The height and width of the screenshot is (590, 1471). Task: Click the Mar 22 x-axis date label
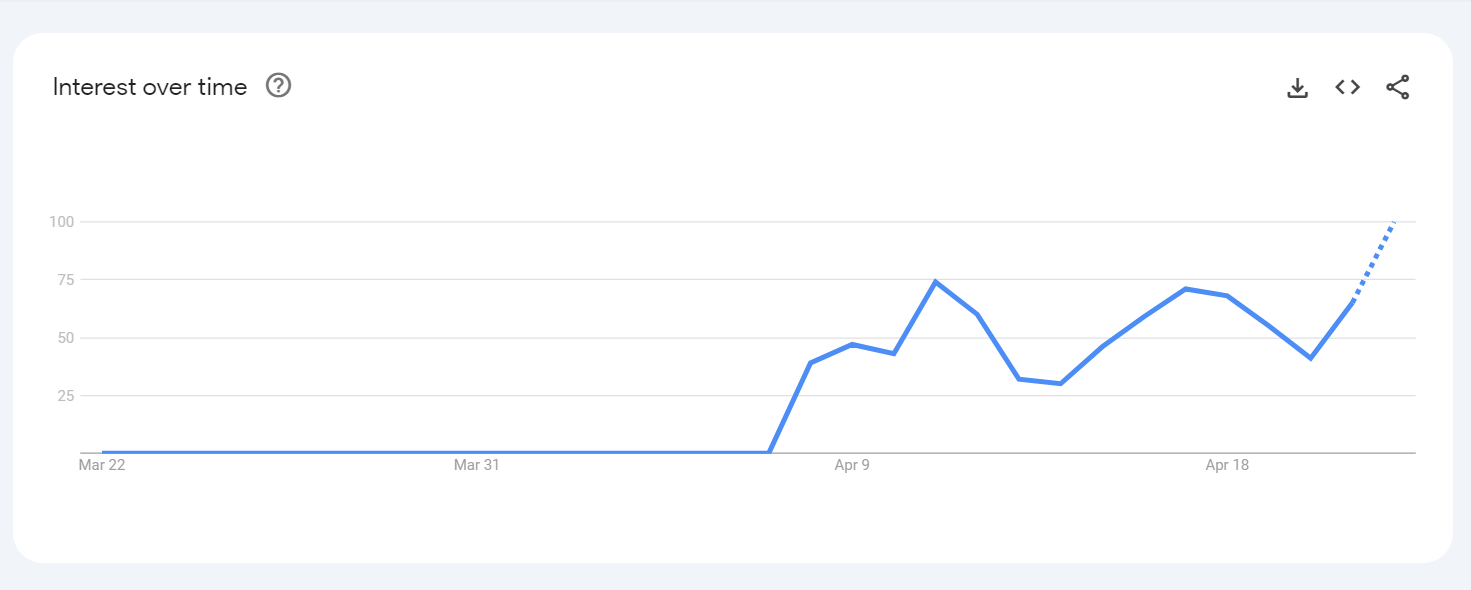tap(102, 465)
